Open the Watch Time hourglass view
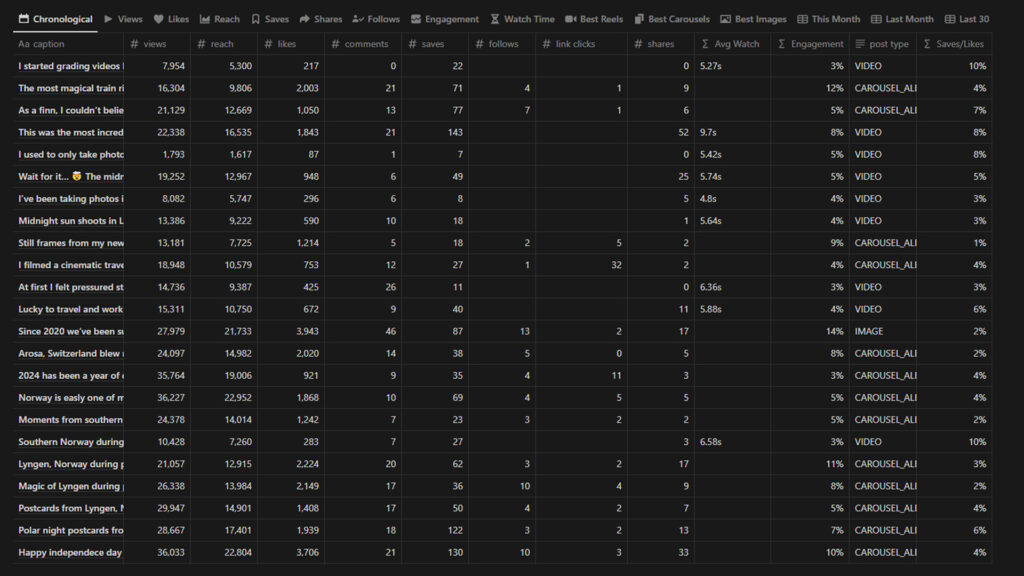1024x576 pixels. point(522,19)
